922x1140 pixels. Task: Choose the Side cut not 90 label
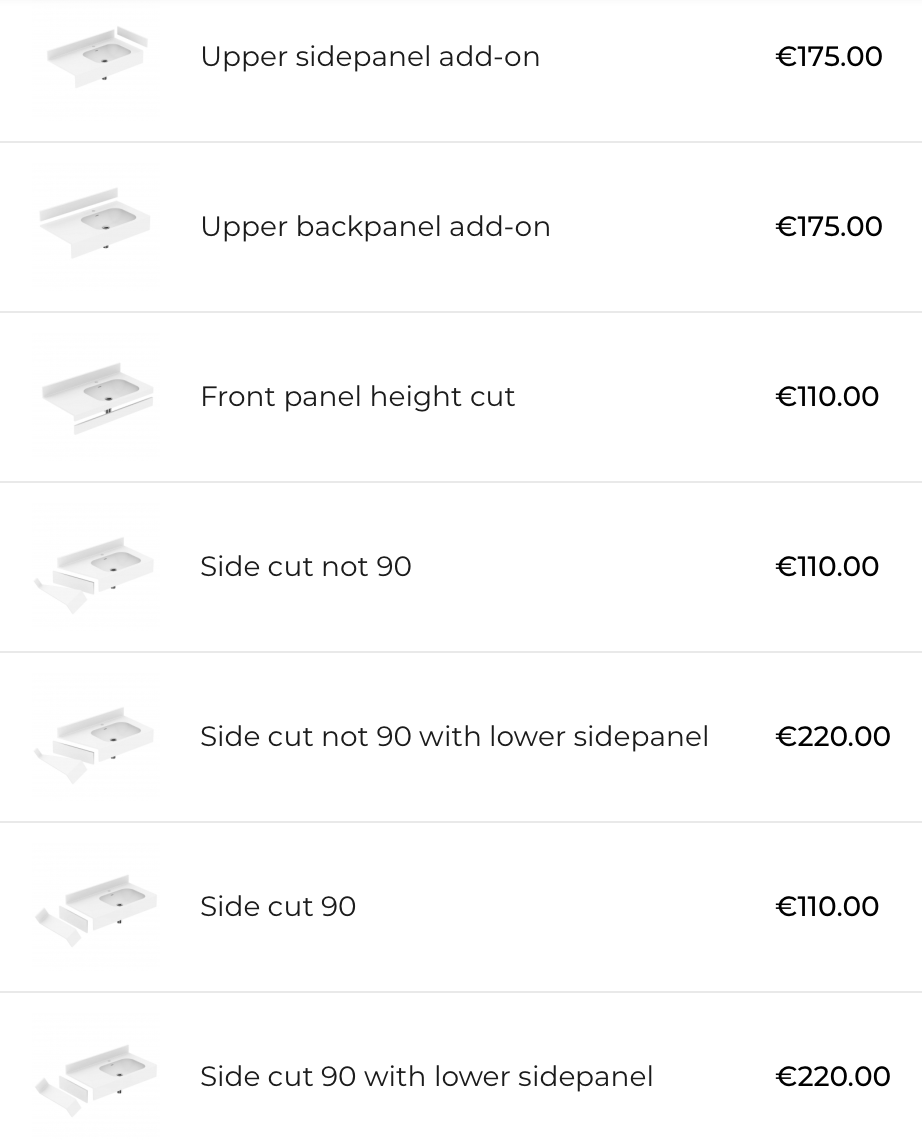coord(305,567)
